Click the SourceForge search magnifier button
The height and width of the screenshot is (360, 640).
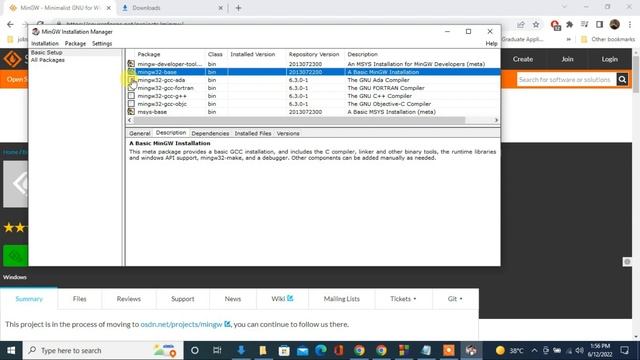[622, 80]
